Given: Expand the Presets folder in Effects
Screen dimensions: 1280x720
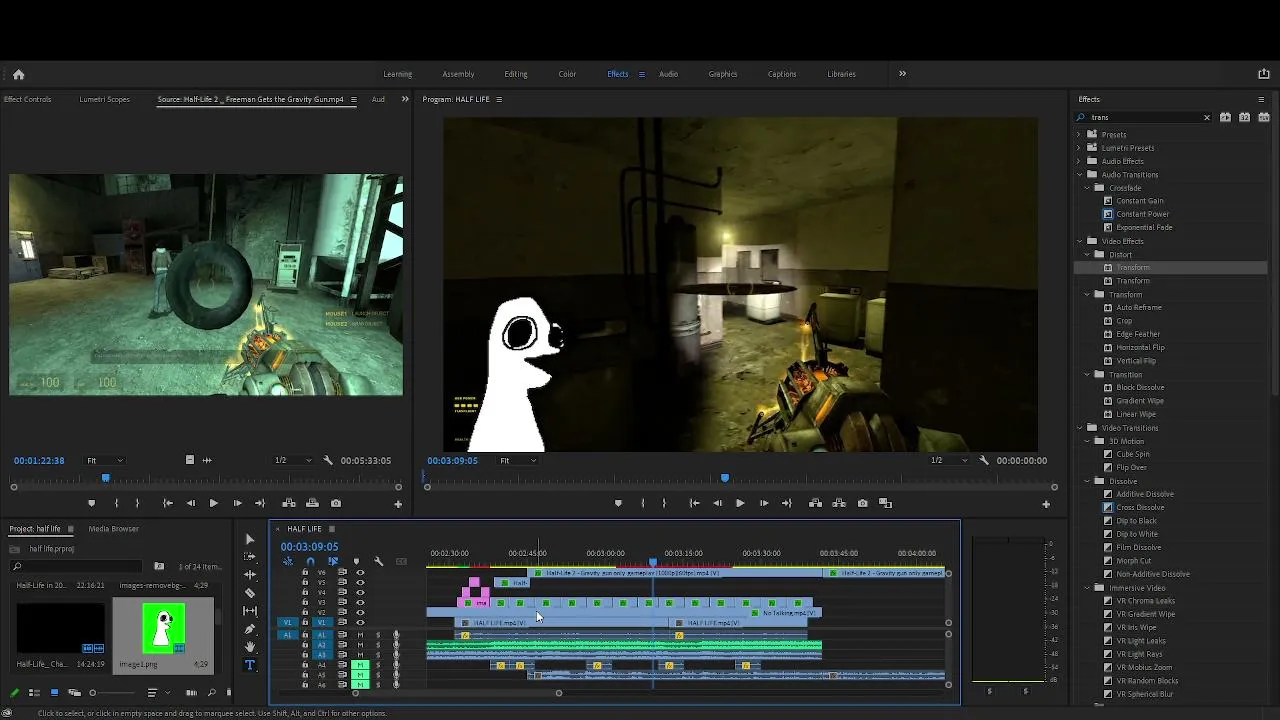Looking at the screenshot, I should coord(1079,134).
